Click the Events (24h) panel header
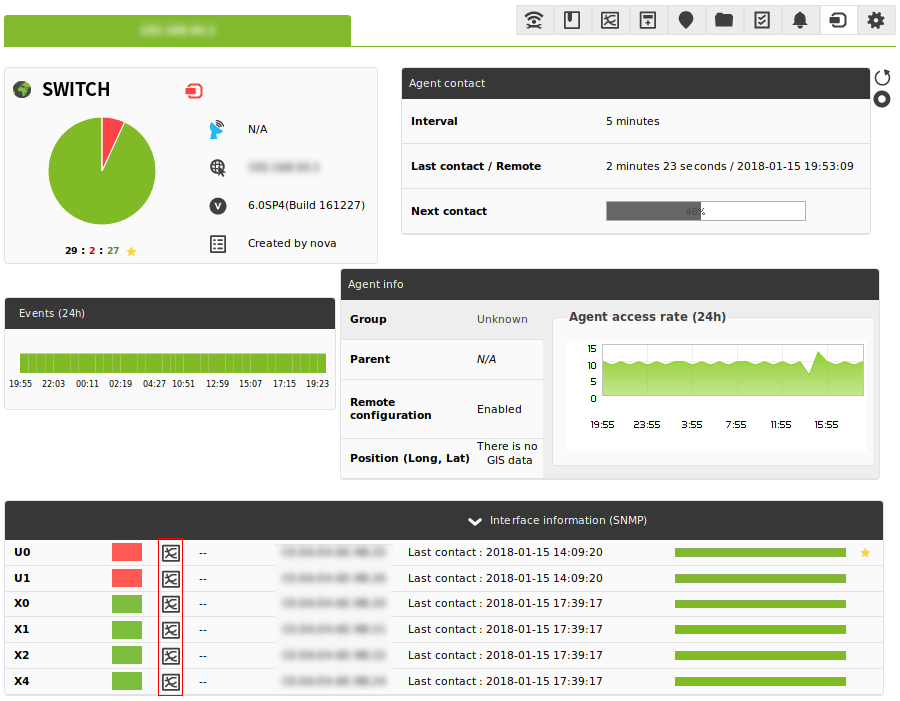The height and width of the screenshot is (701, 900). pos(170,313)
